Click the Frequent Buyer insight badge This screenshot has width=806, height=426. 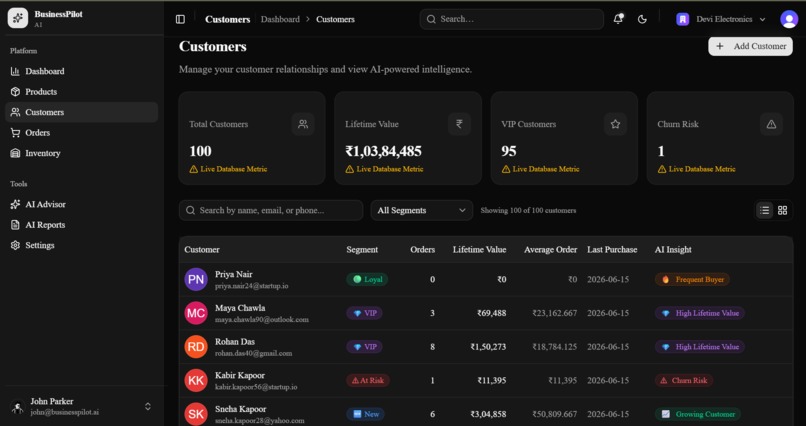click(x=692, y=280)
